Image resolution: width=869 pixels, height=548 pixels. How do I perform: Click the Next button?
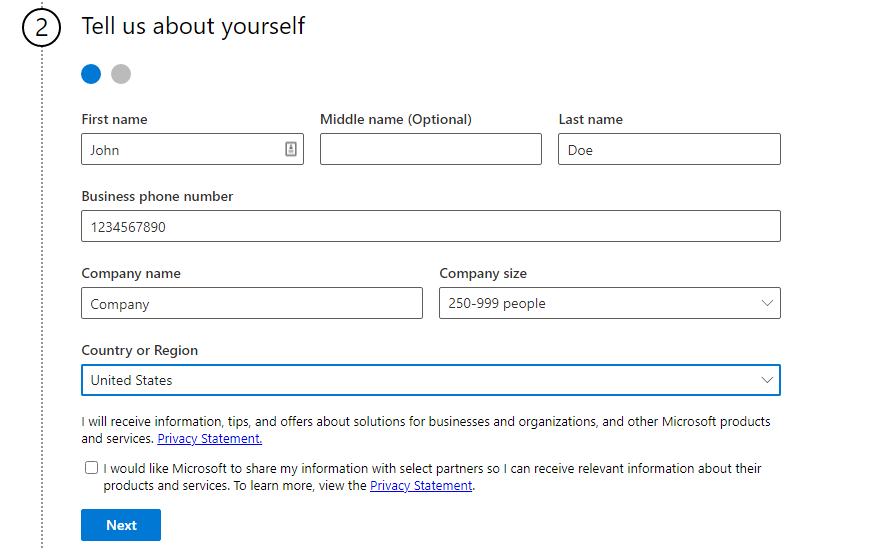click(121, 525)
